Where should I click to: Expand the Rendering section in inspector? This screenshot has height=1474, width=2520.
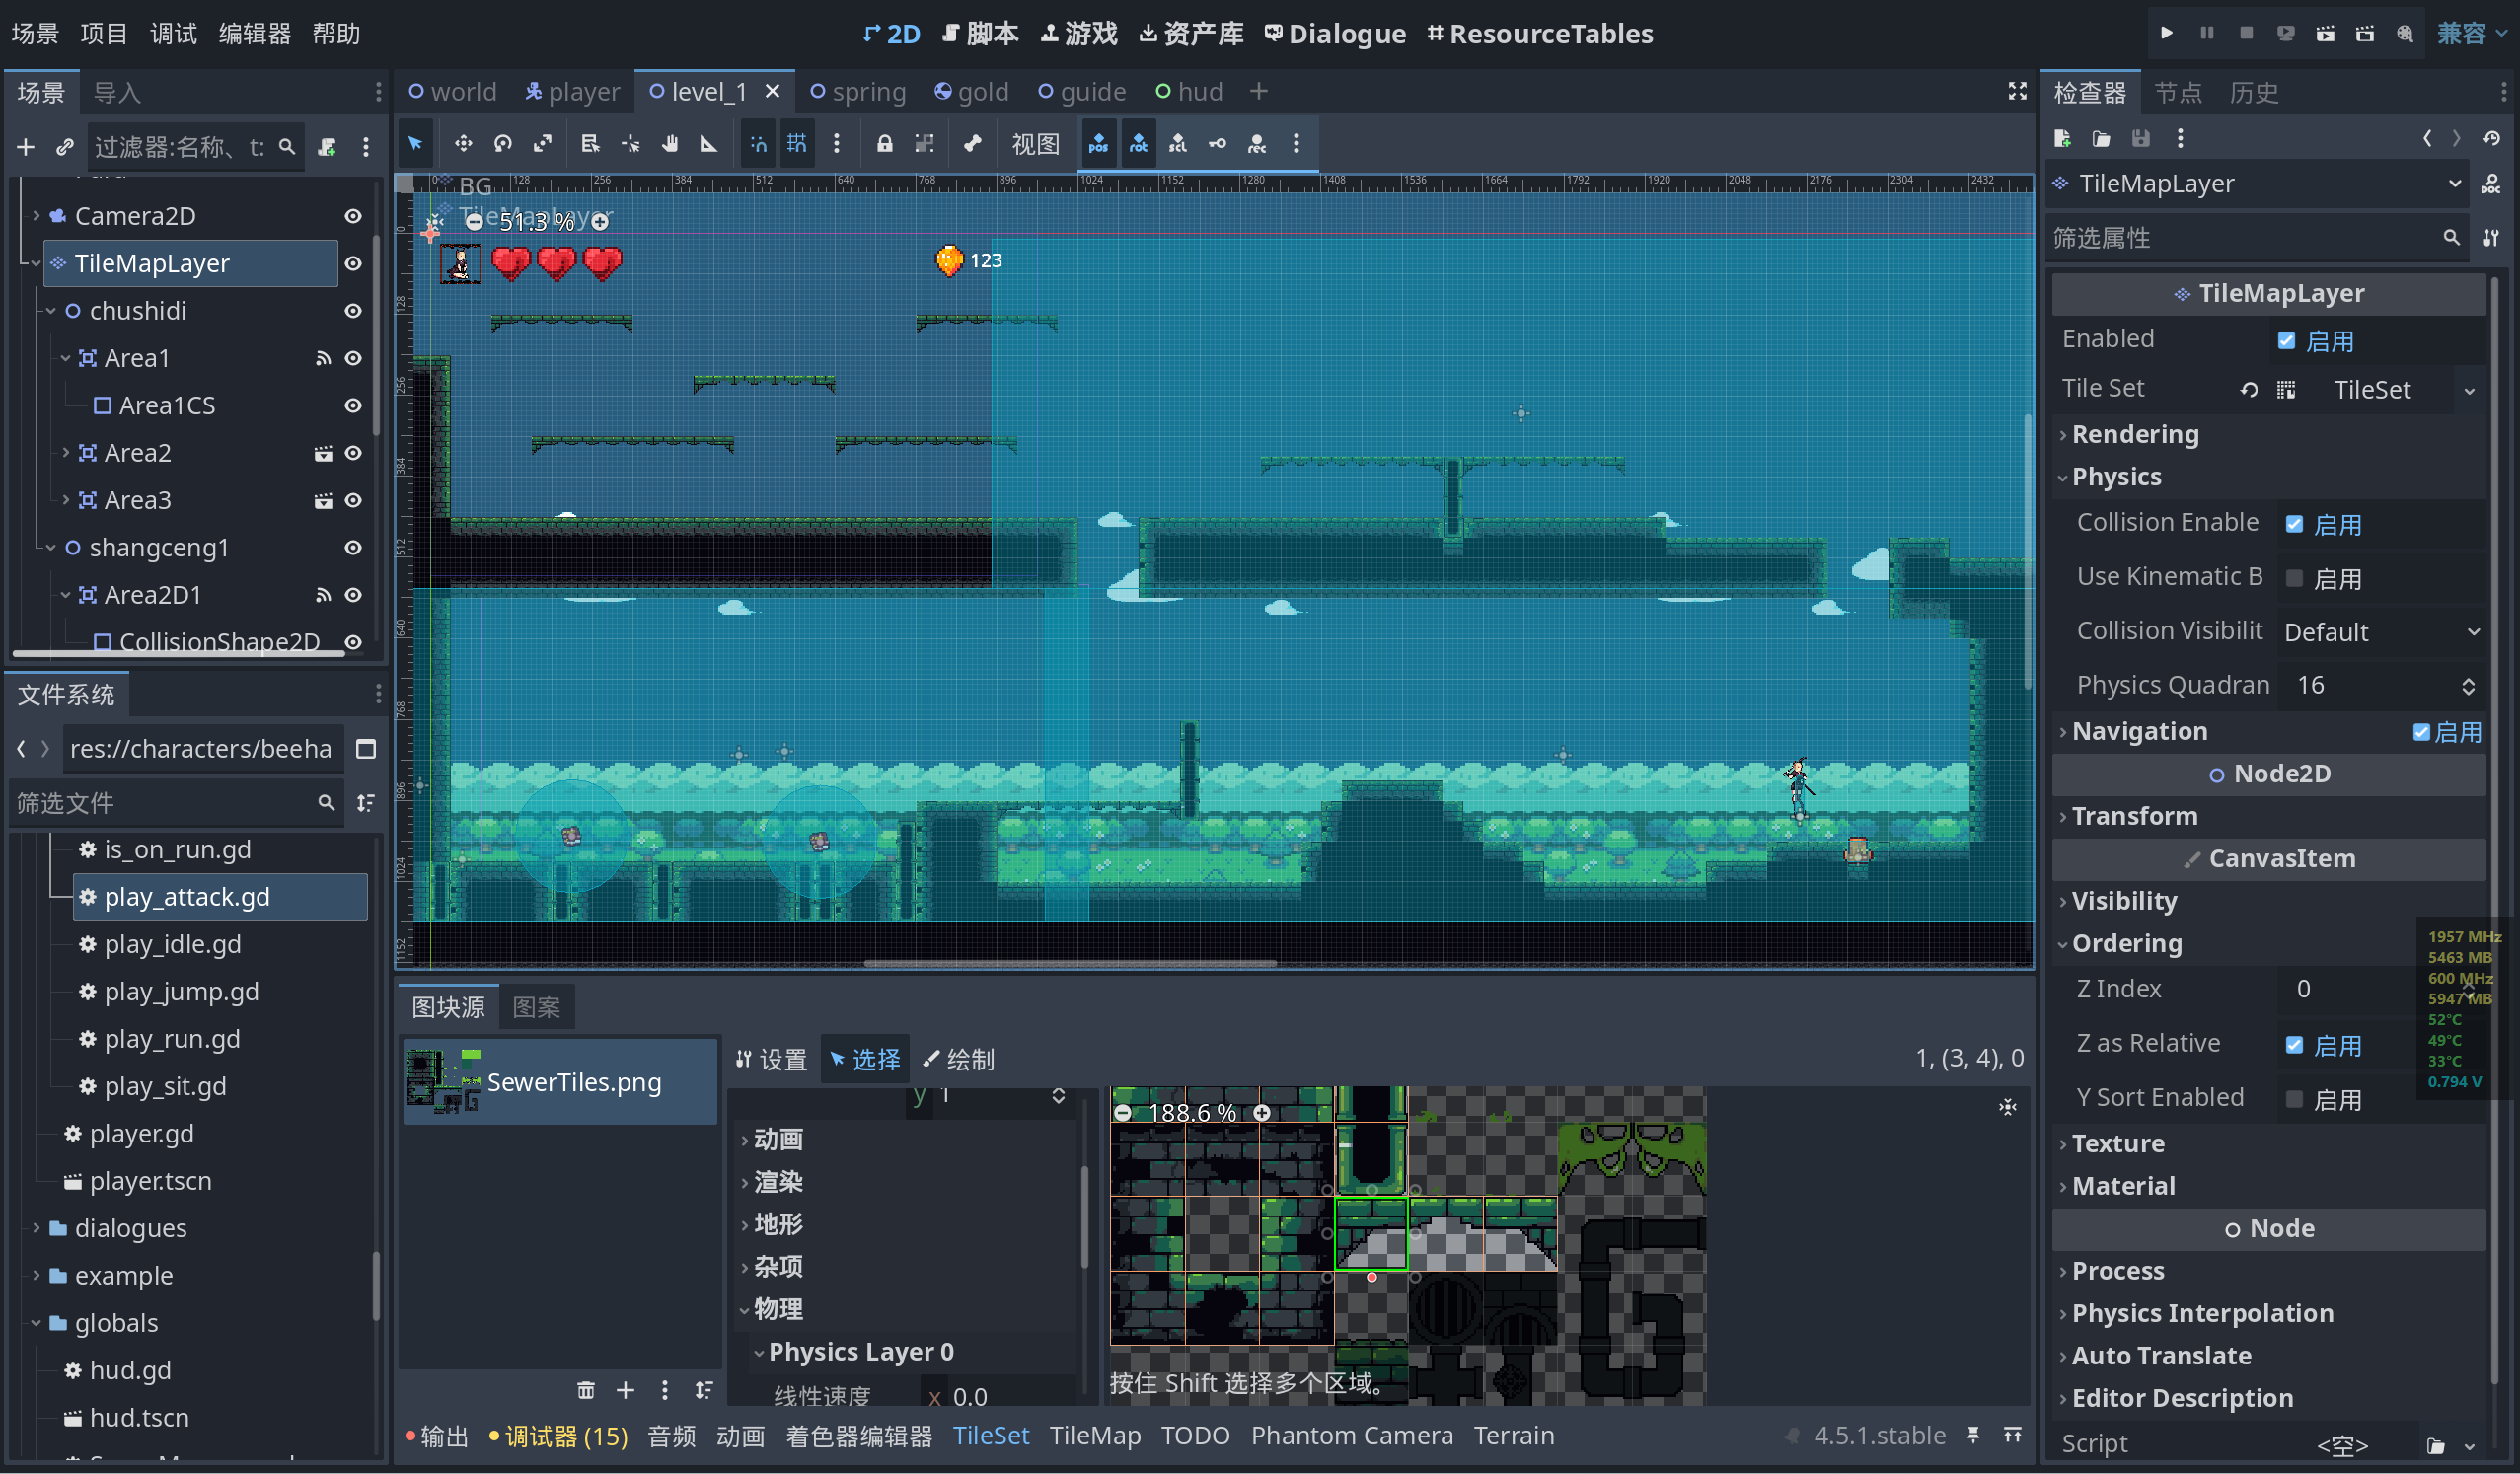(2134, 434)
